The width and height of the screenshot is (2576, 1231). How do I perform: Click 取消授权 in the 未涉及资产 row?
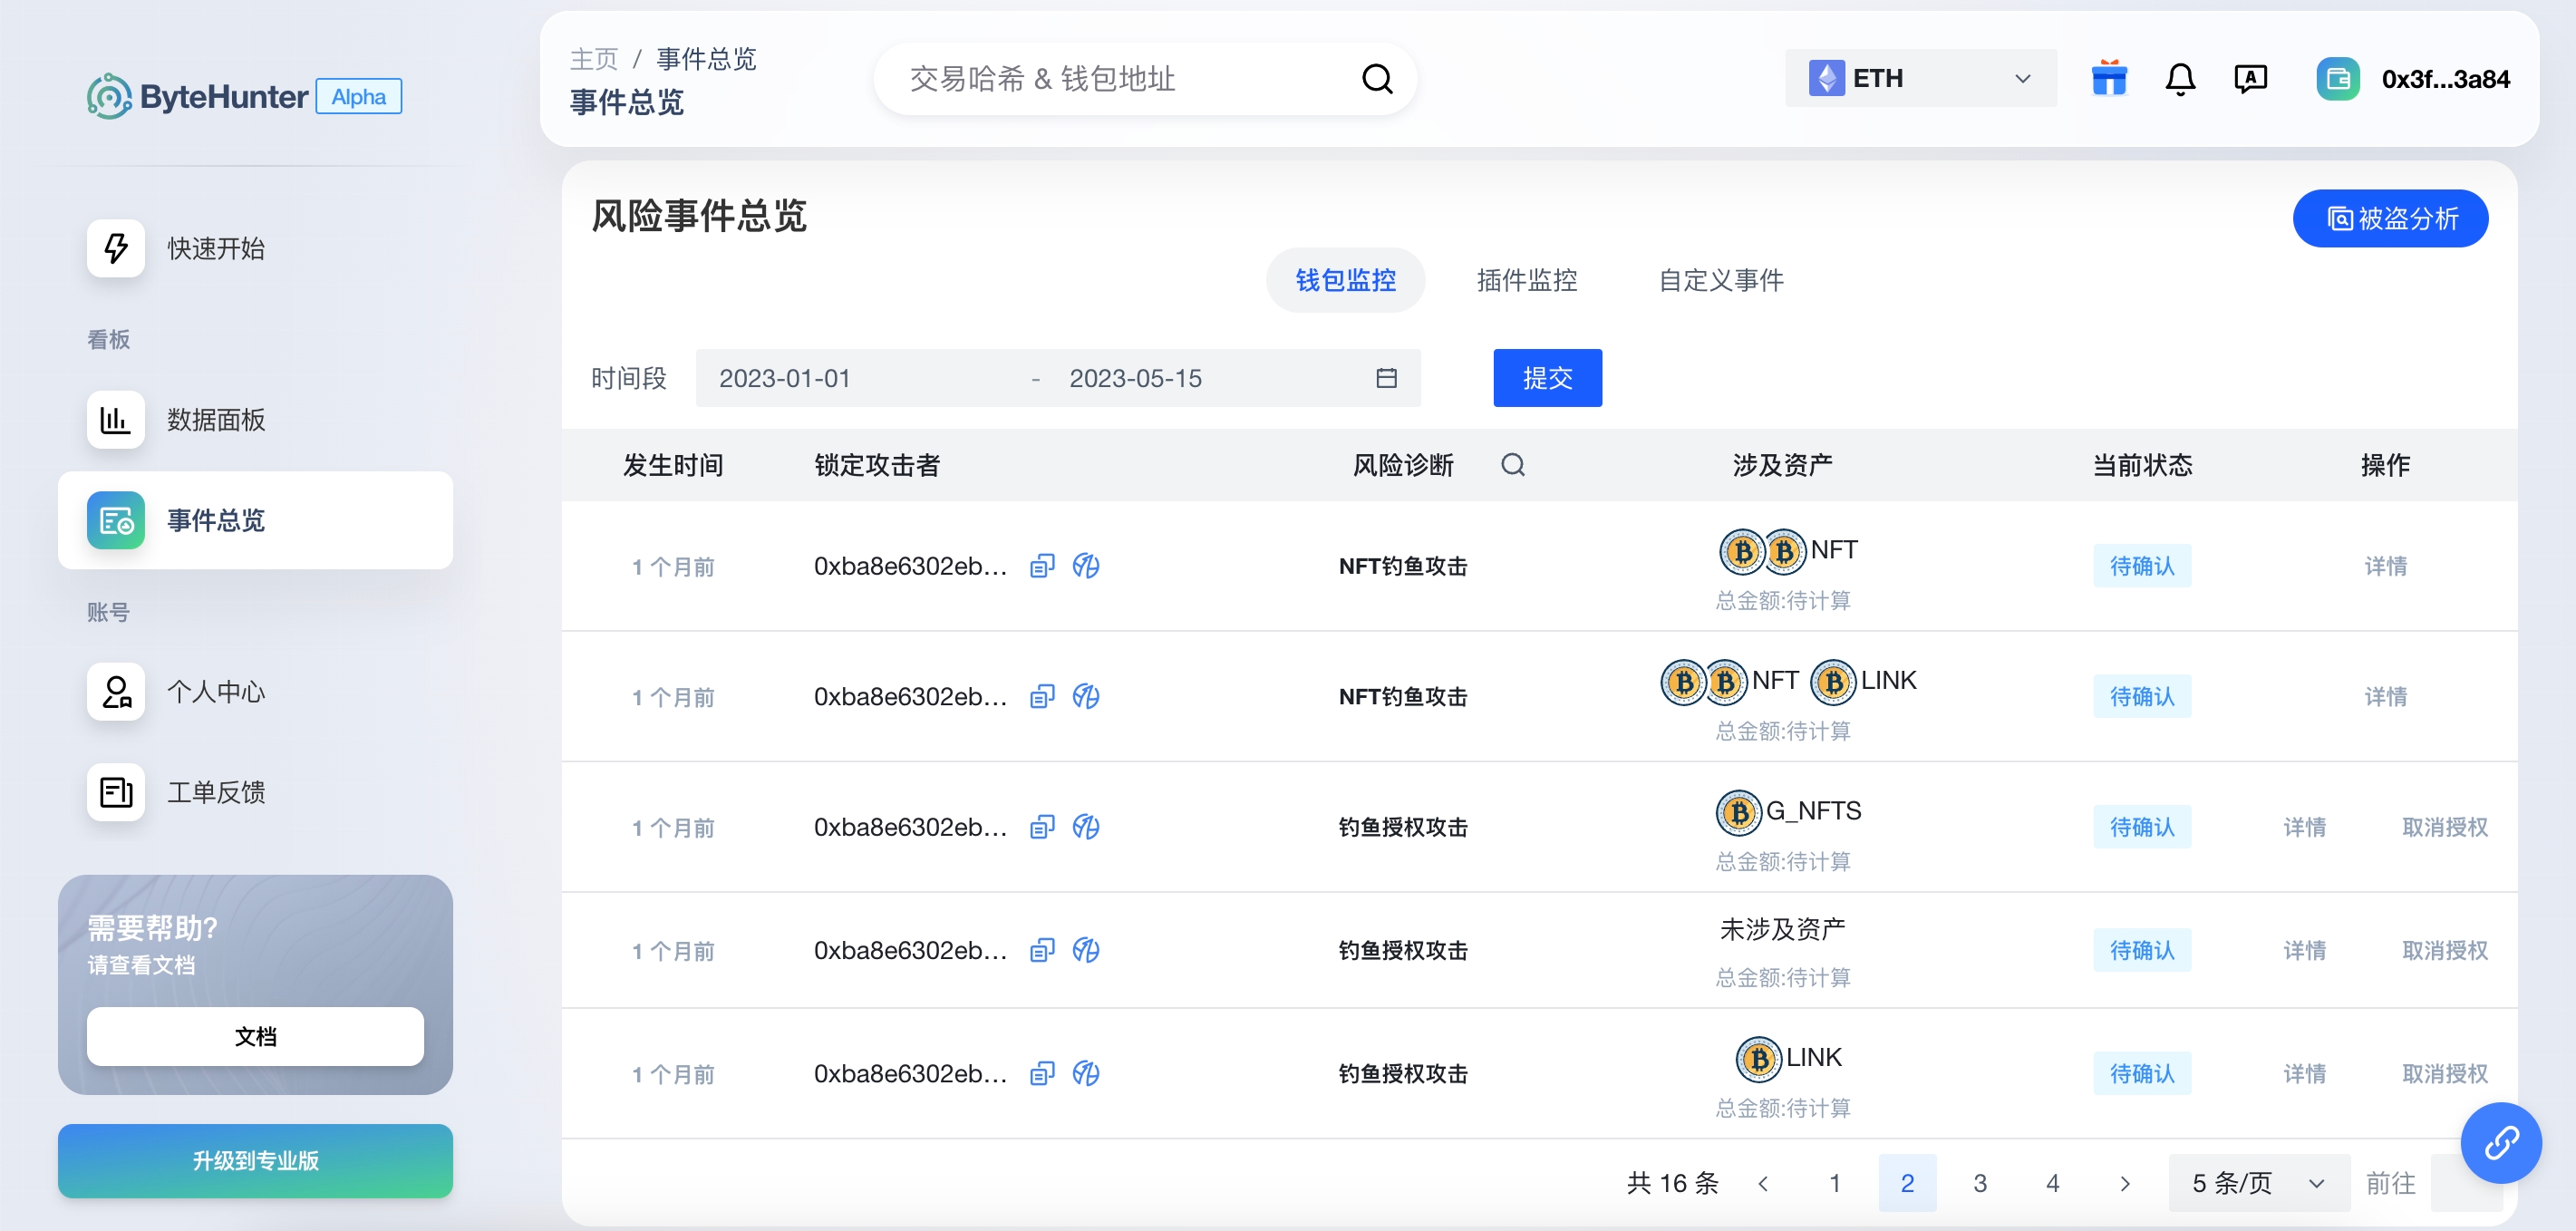2444,950
